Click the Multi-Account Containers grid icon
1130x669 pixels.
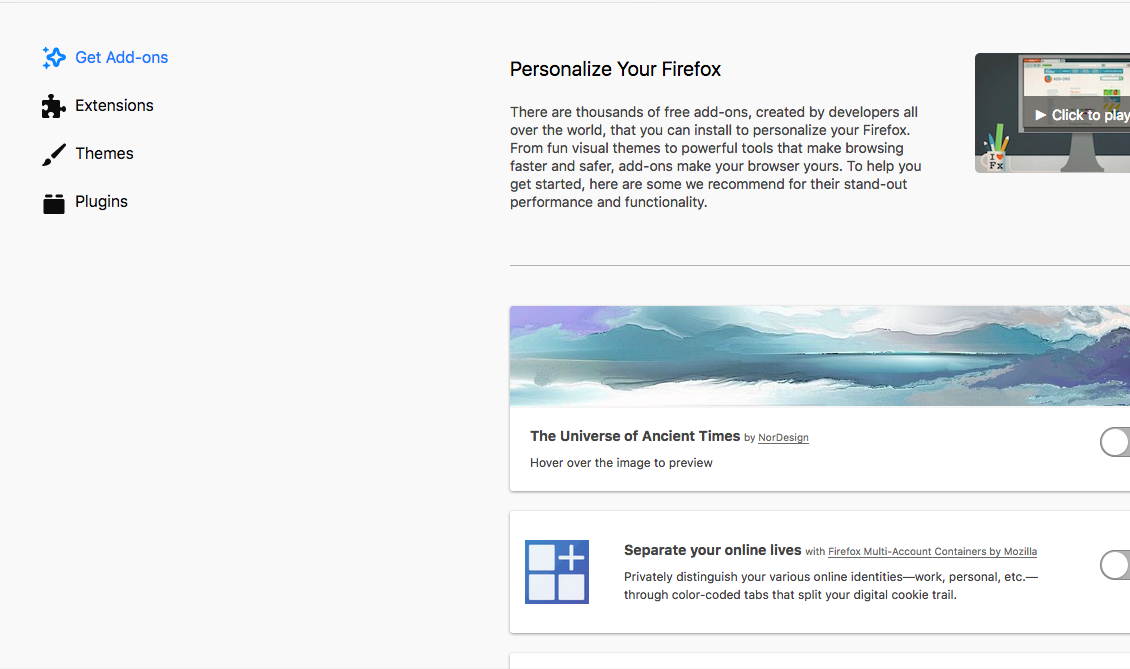point(557,572)
